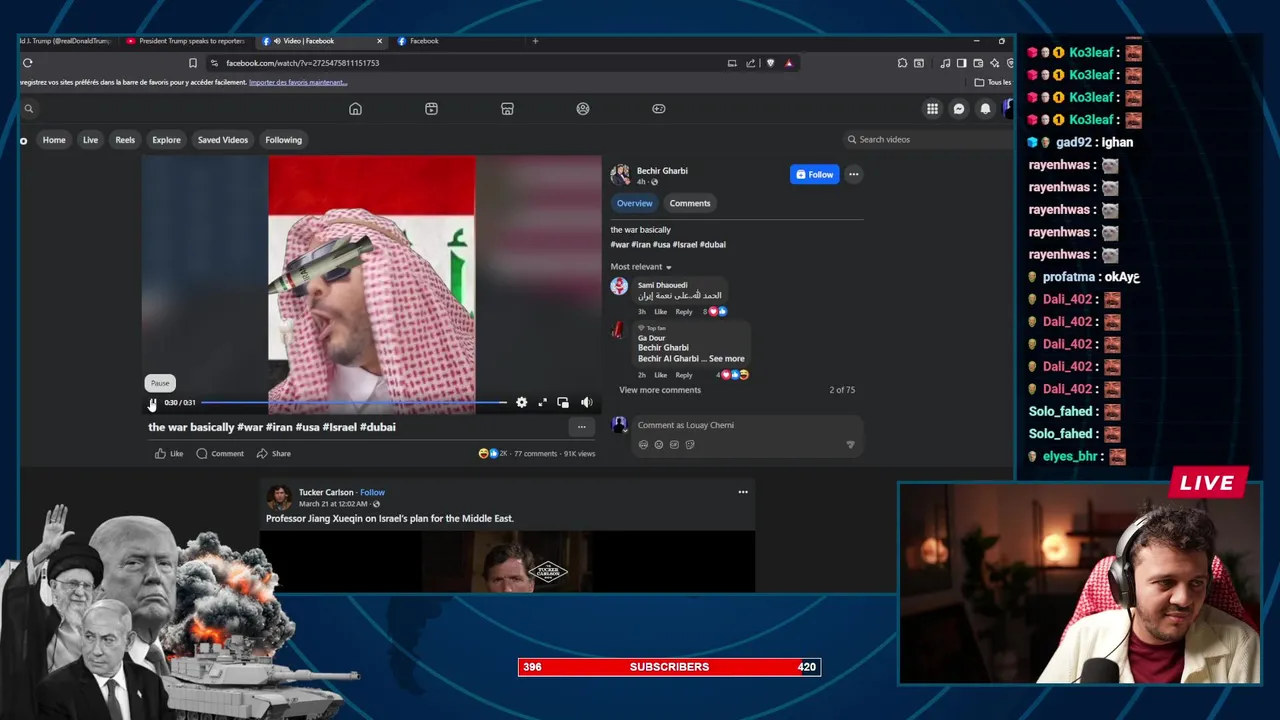The width and height of the screenshot is (1280, 720).
Task: Open a new browser tab
Action: point(535,41)
